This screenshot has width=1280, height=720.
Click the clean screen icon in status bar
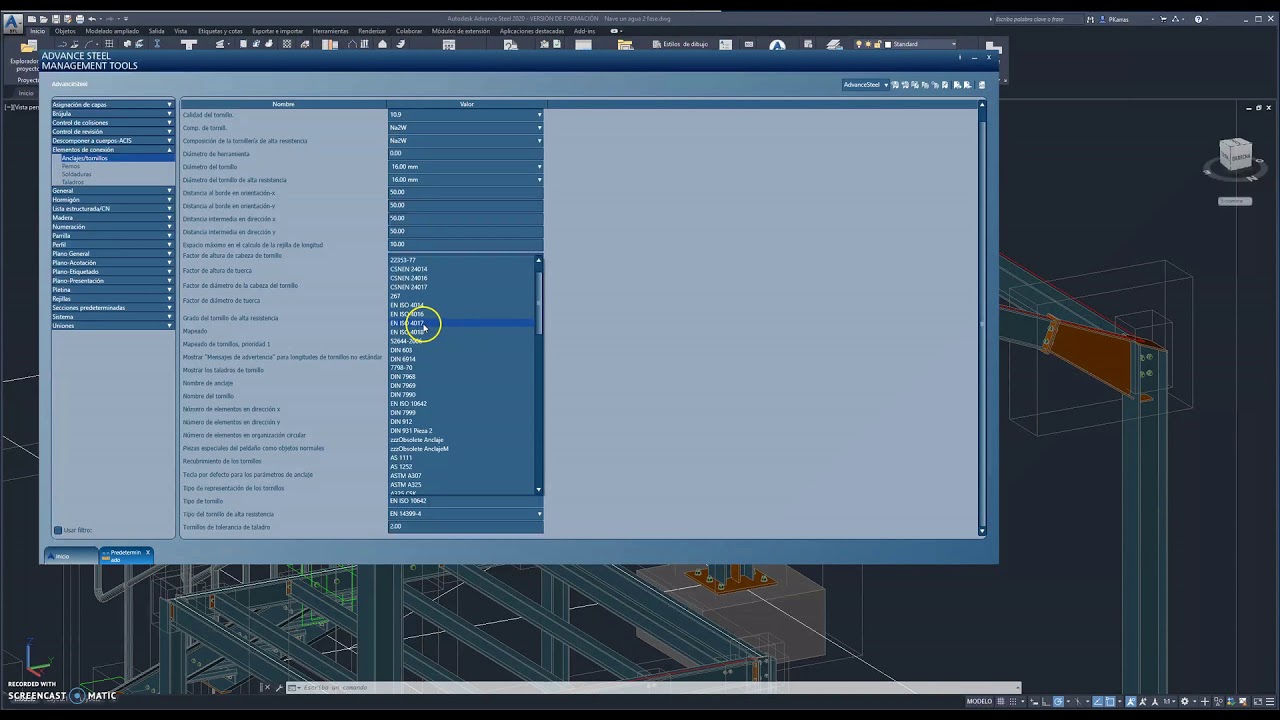coord(1258,701)
